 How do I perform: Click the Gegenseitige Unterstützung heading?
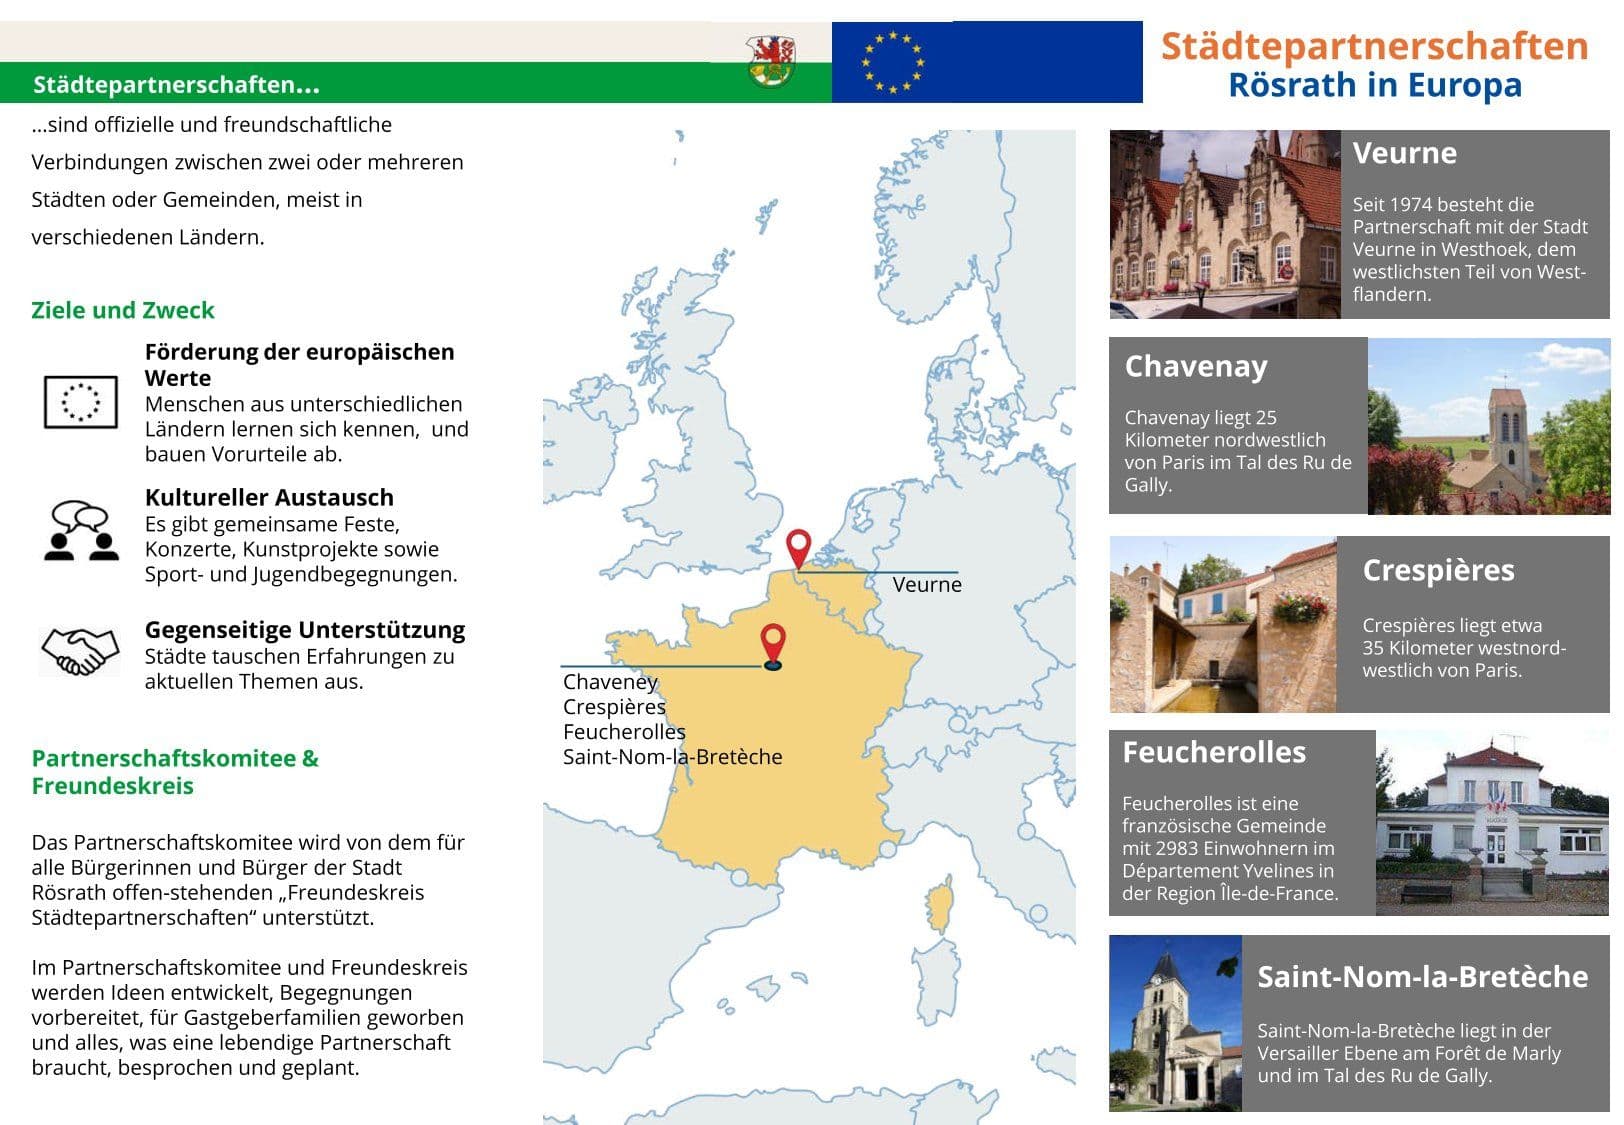305,630
